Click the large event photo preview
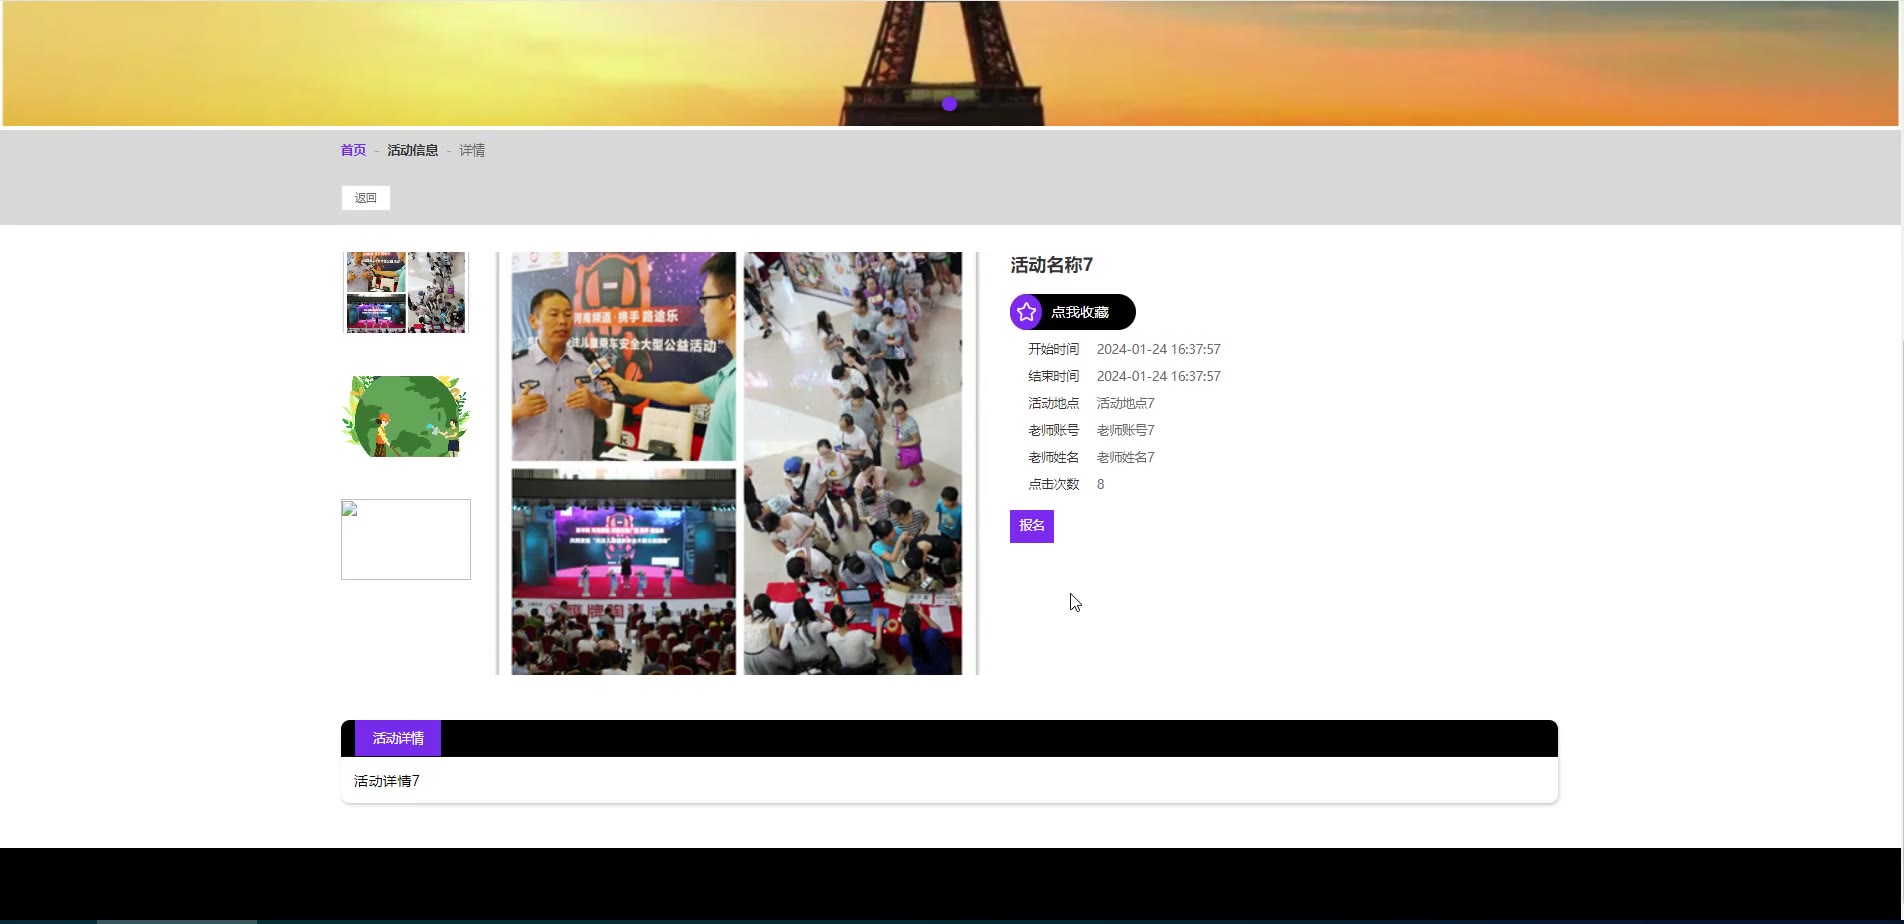Image resolution: width=1904 pixels, height=924 pixels. click(x=737, y=463)
